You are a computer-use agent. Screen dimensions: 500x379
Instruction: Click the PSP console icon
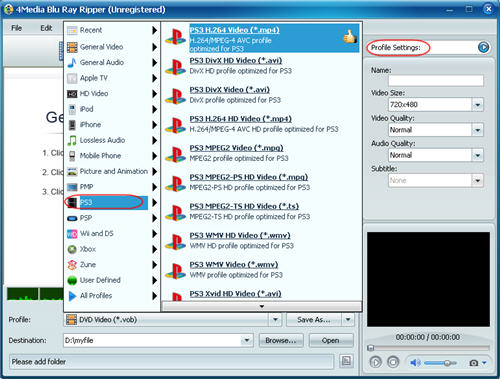pos(72,218)
